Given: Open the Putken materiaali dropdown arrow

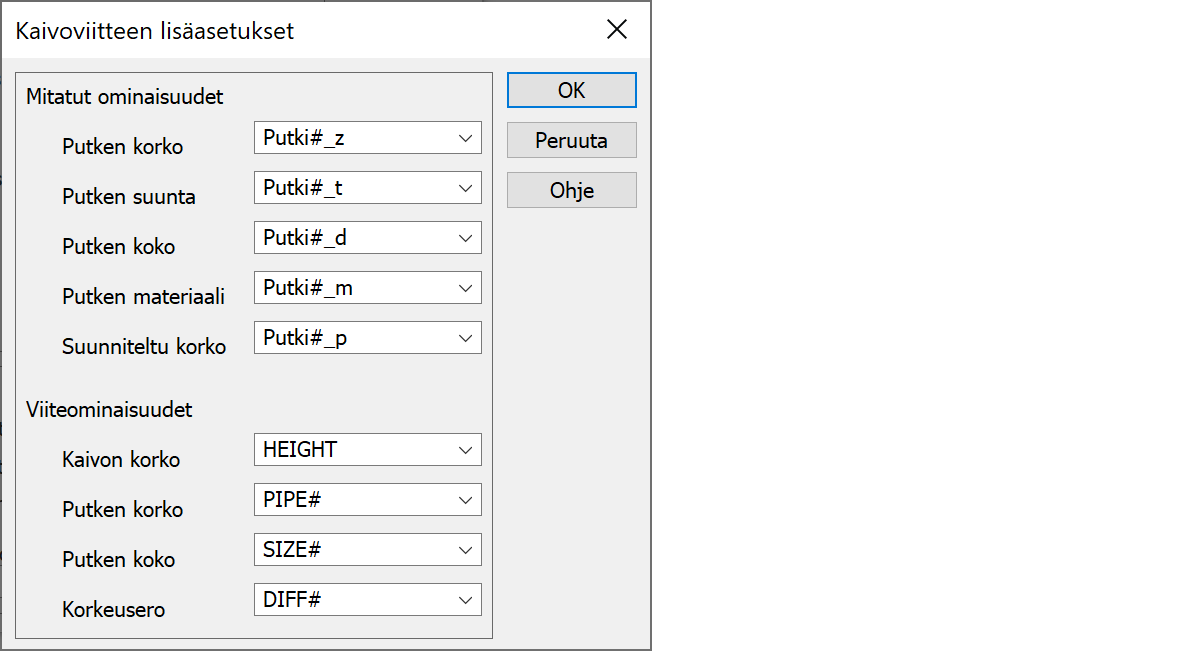Looking at the screenshot, I should 465,288.
